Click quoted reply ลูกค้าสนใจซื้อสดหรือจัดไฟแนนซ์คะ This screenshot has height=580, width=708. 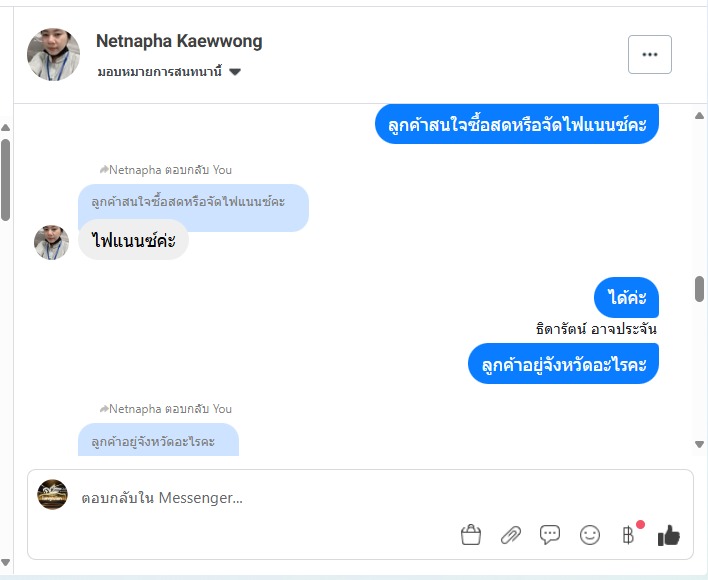point(188,202)
